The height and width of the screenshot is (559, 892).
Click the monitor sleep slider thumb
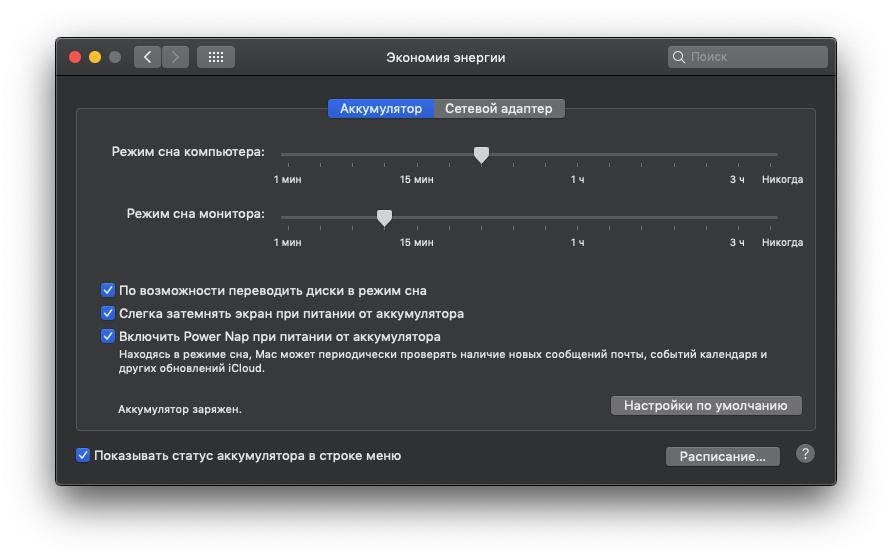pyautogui.click(x=385, y=218)
